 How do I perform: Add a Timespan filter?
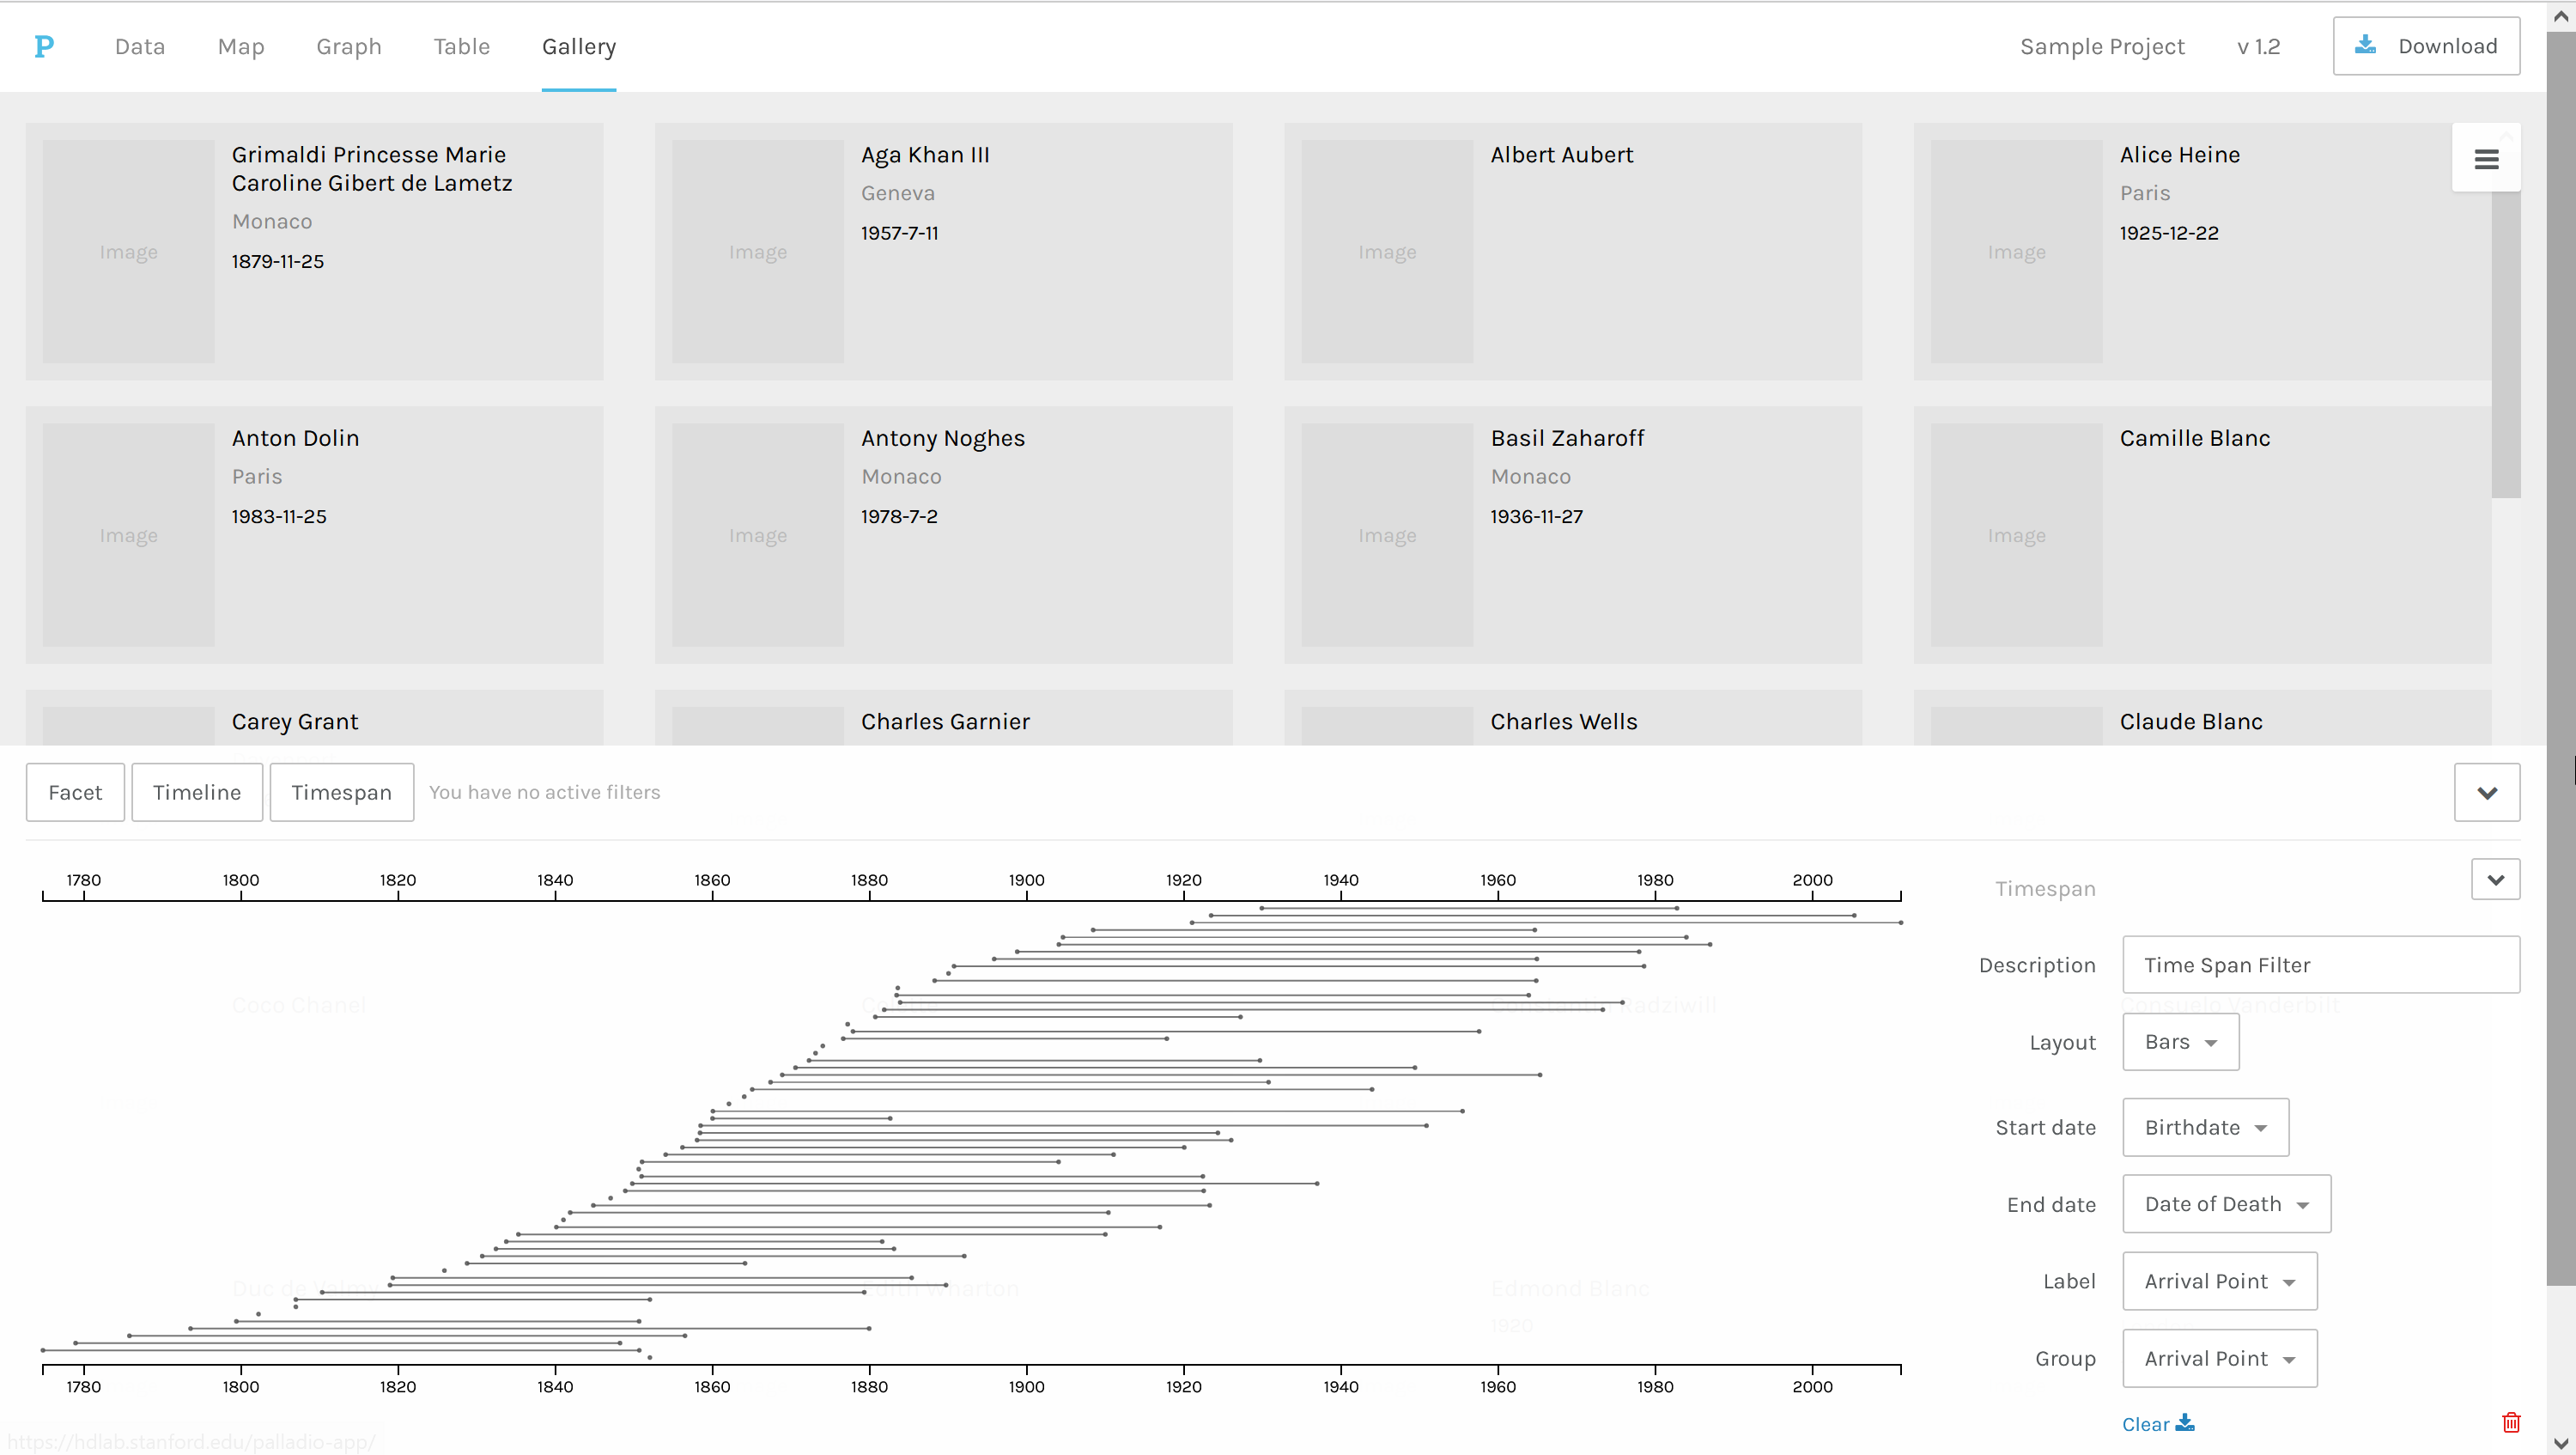point(341,792)
